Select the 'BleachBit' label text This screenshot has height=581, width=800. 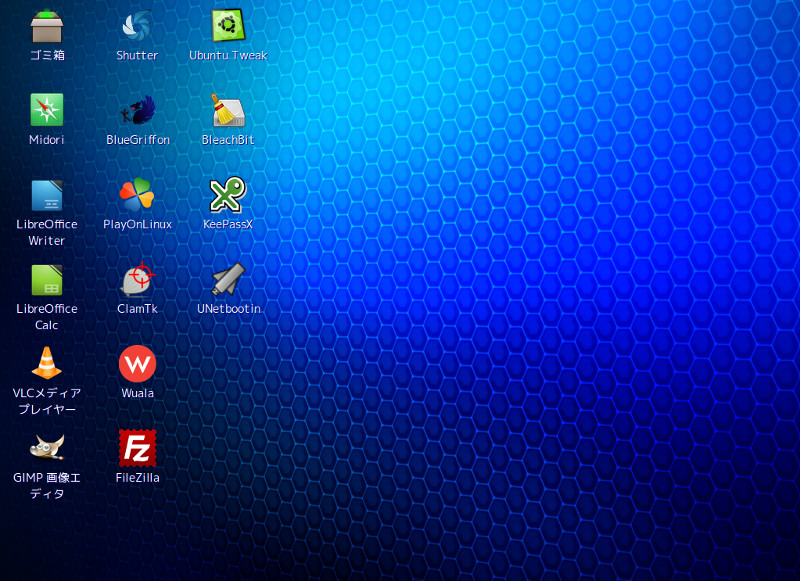click(x=228, y=140)
